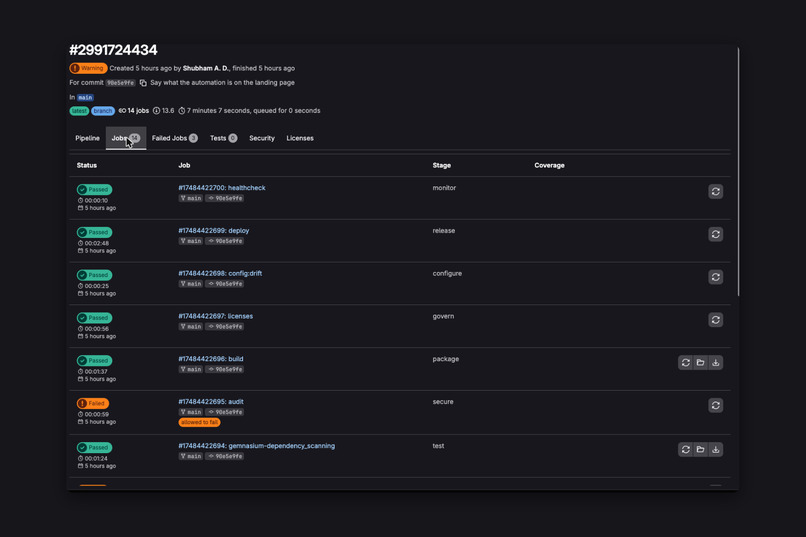Click the Passed badge on gemnasium row
806x537 pixels.
95,448
